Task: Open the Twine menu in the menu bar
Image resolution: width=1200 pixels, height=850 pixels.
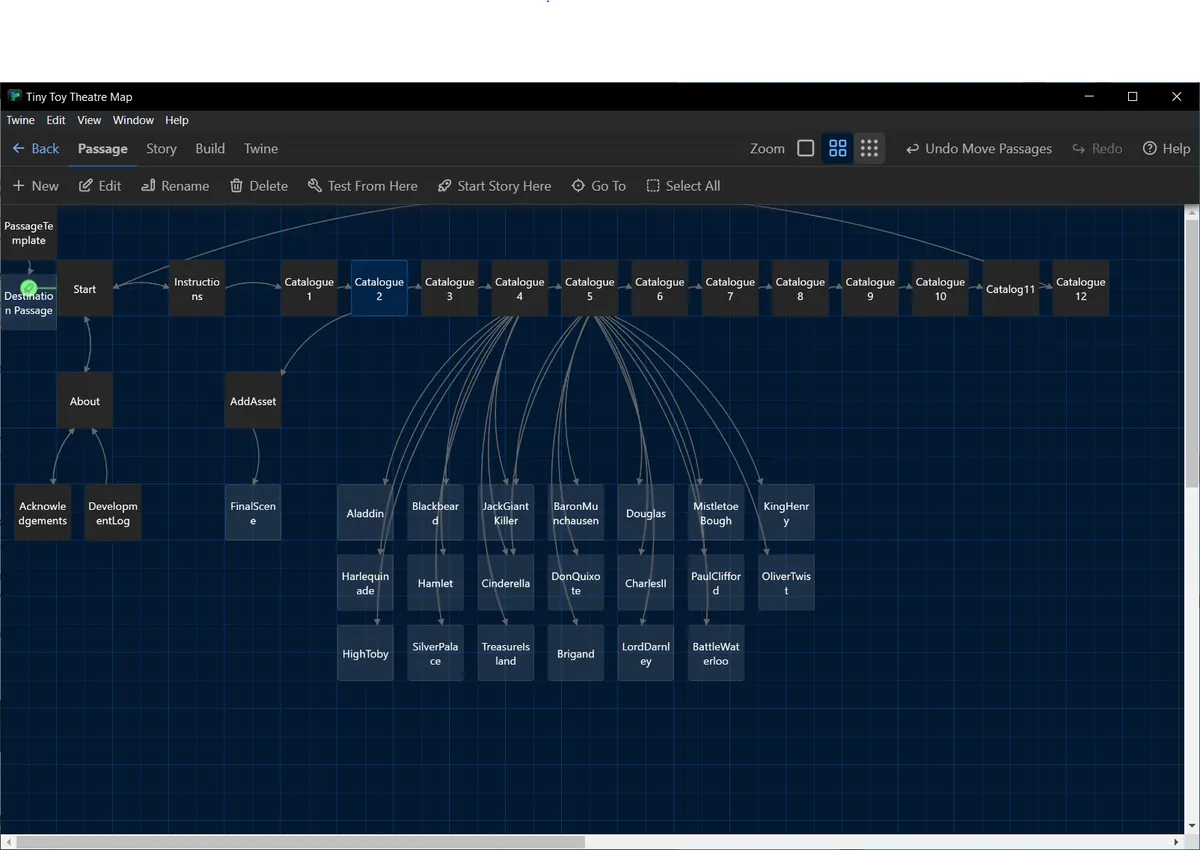Action: coord(20,120)
